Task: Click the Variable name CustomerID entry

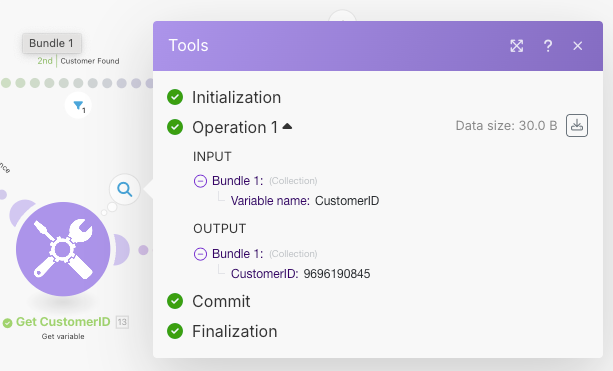Action: click(305, 201)
